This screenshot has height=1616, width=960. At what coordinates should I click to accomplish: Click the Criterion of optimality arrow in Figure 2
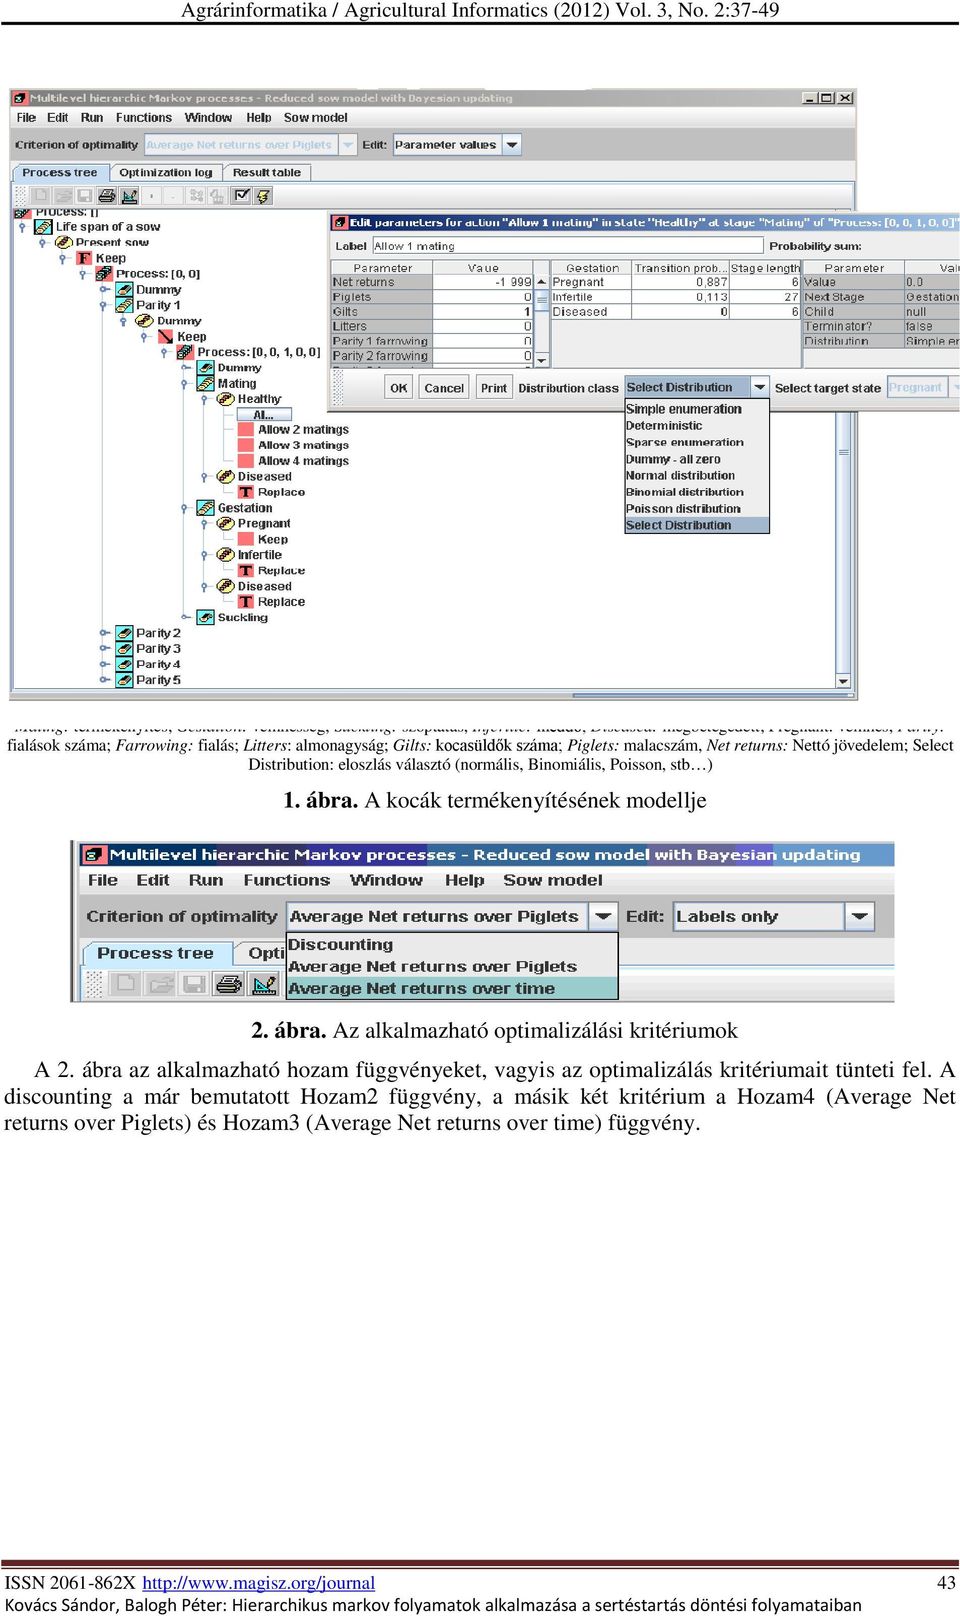tap(603, 916)
